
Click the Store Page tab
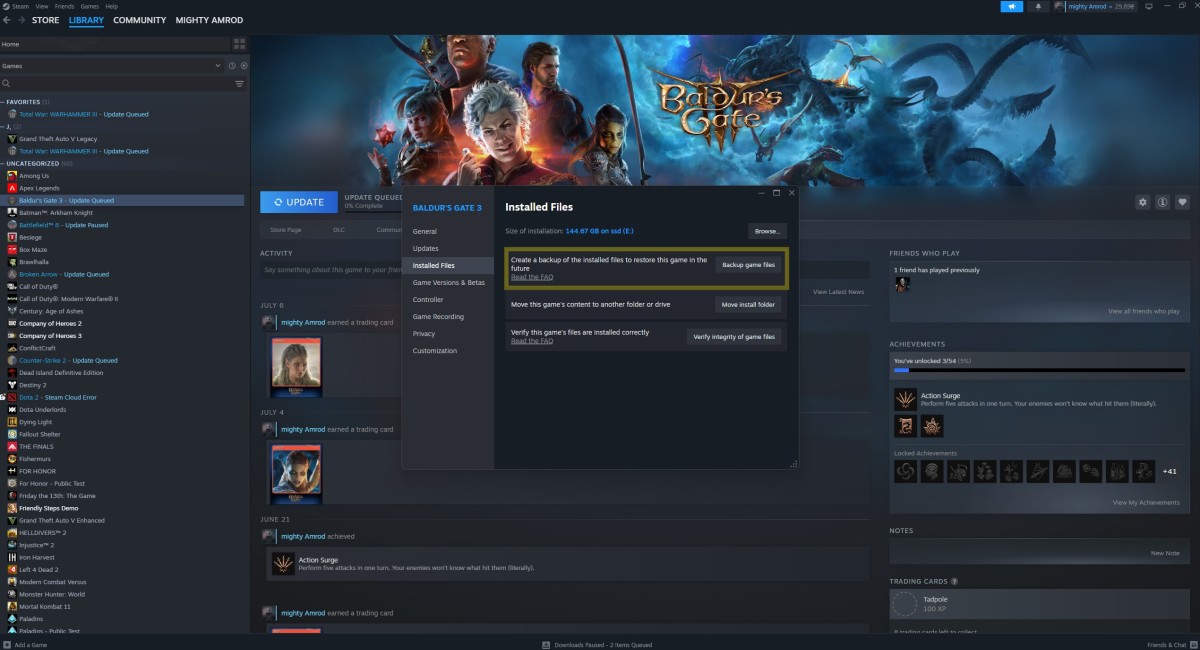pos(288,229)
